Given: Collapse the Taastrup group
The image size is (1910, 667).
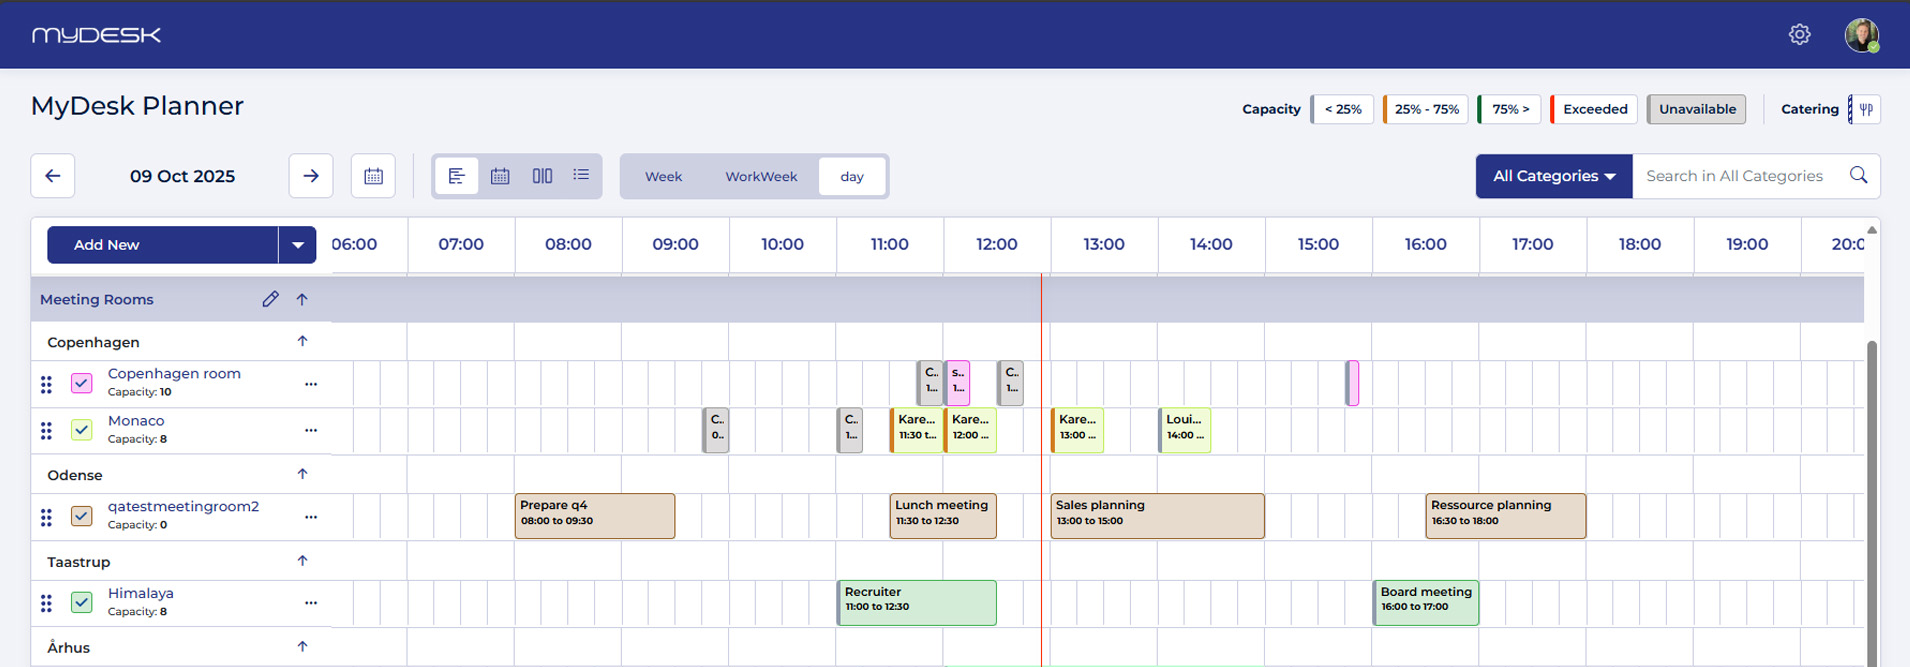Looking at the screenshot, I should tap(302, 561).
